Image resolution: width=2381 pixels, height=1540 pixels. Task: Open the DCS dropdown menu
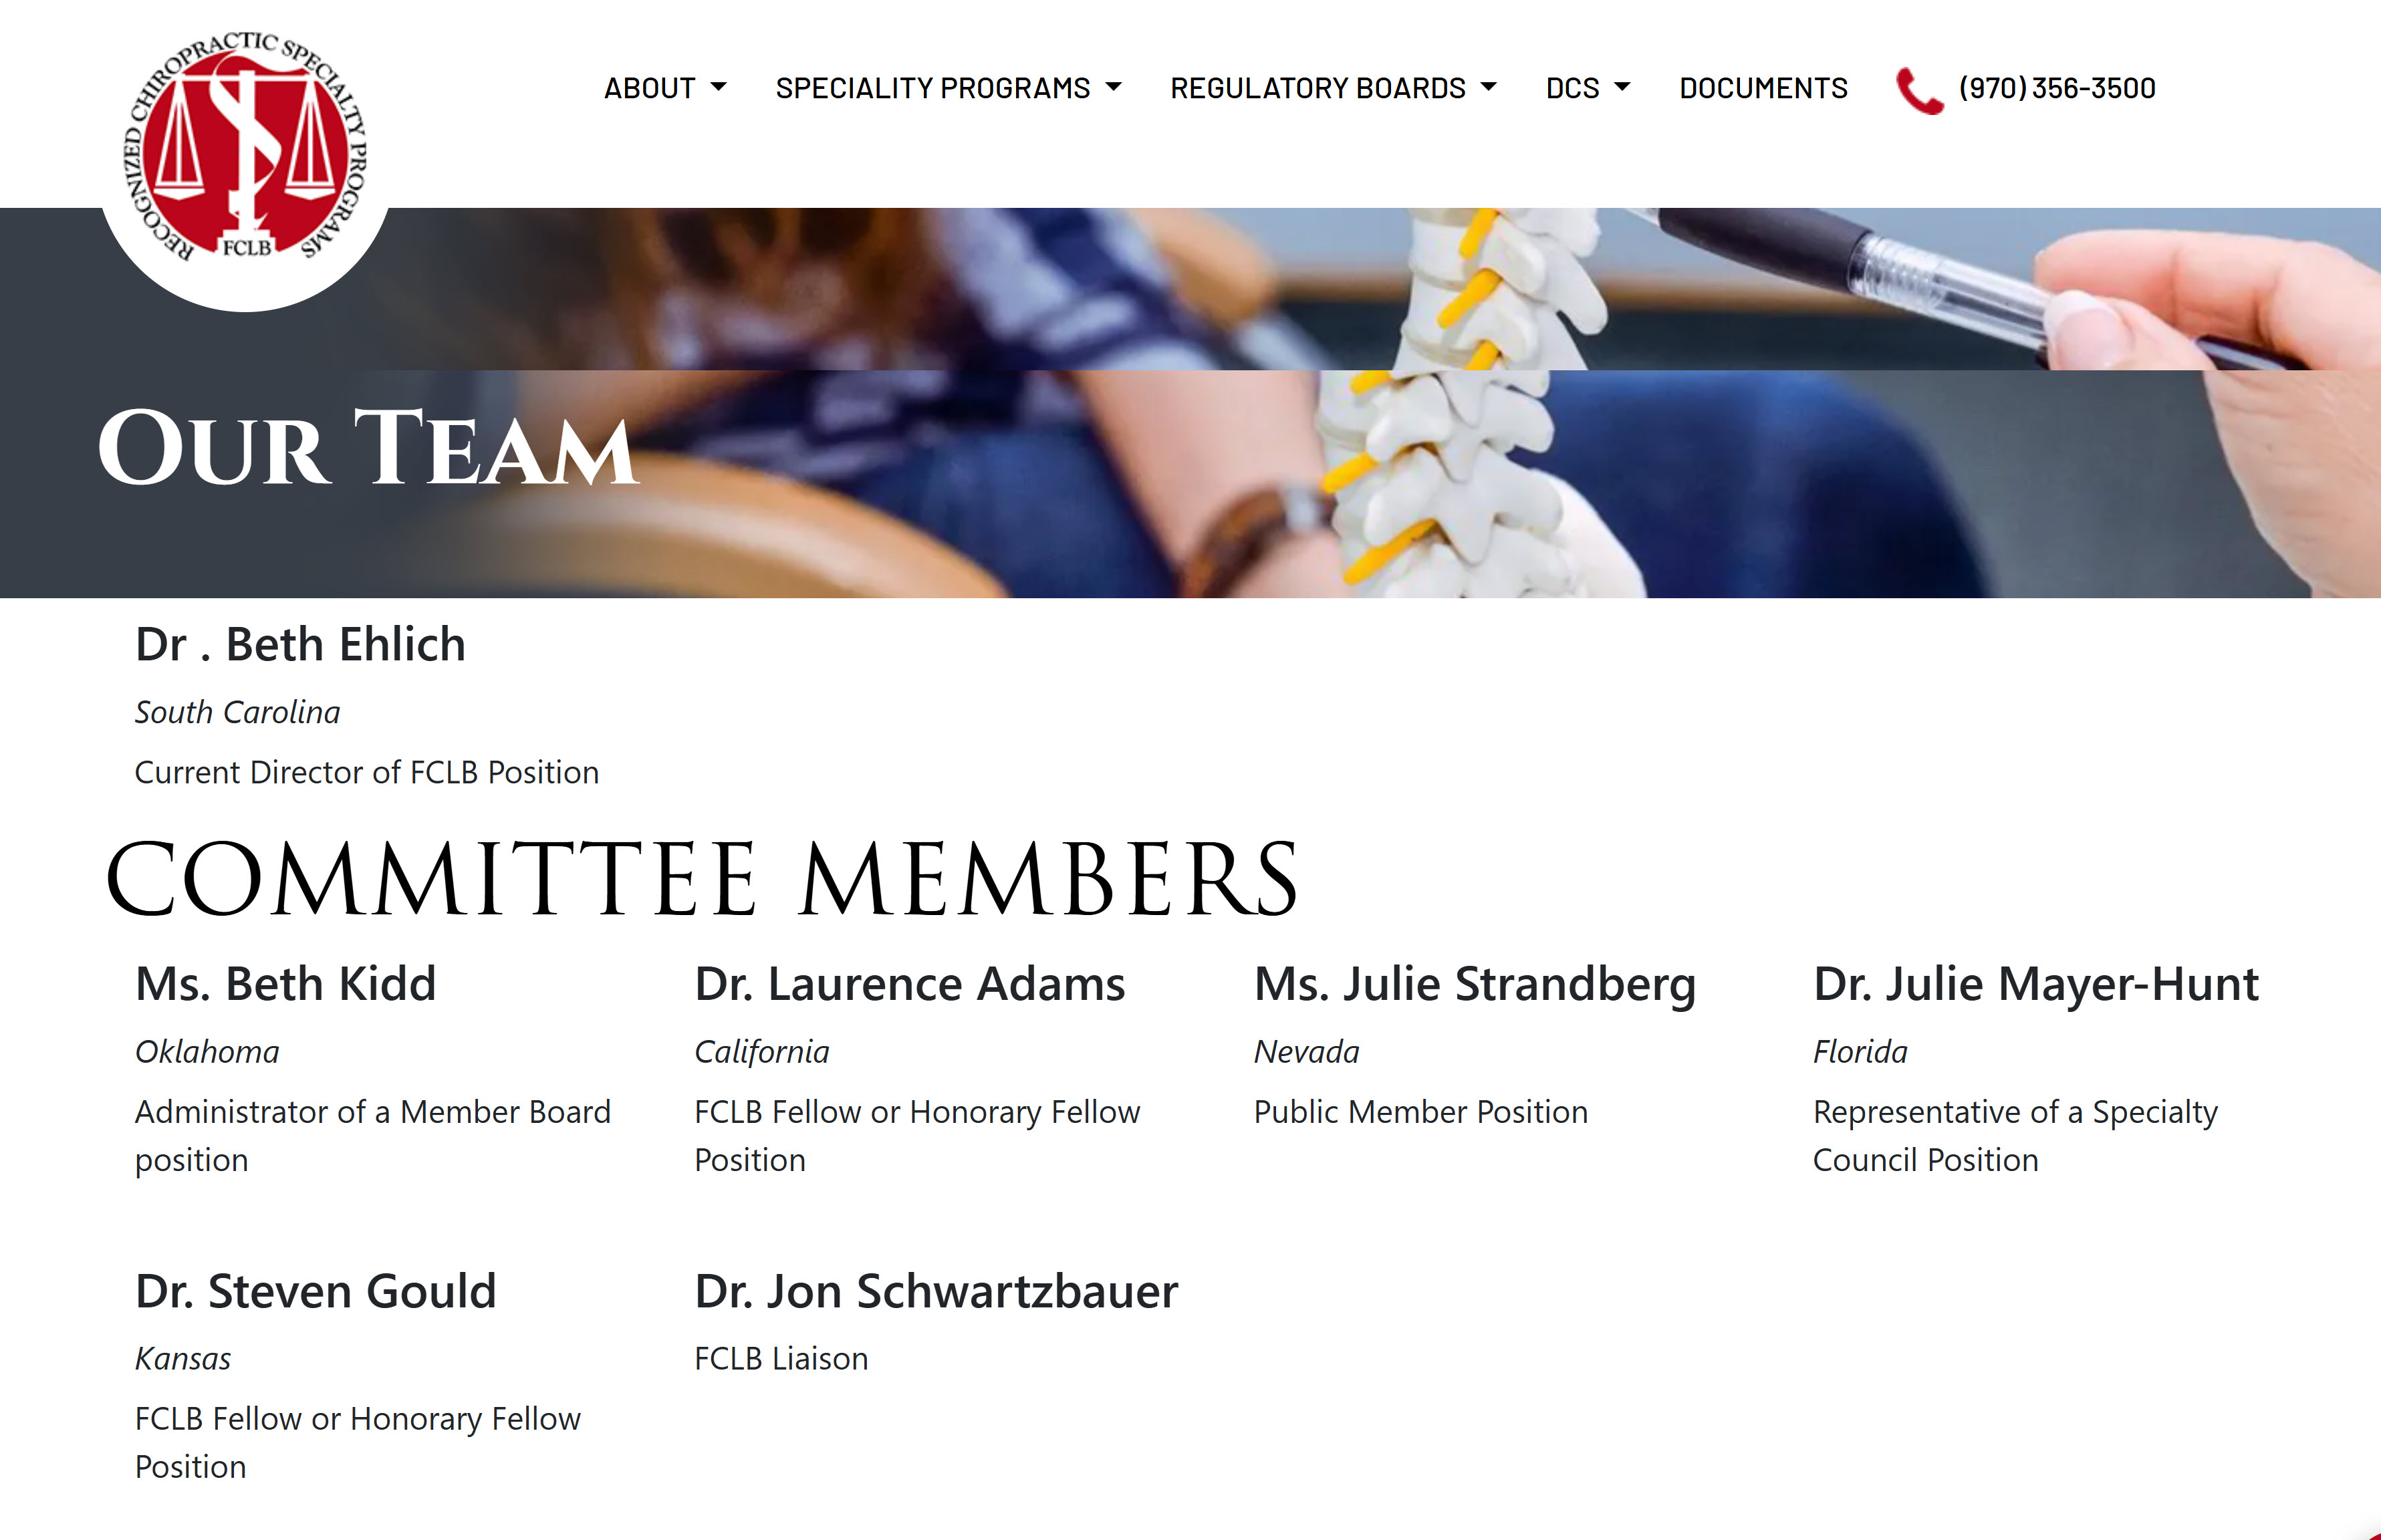pos(1587,88)
